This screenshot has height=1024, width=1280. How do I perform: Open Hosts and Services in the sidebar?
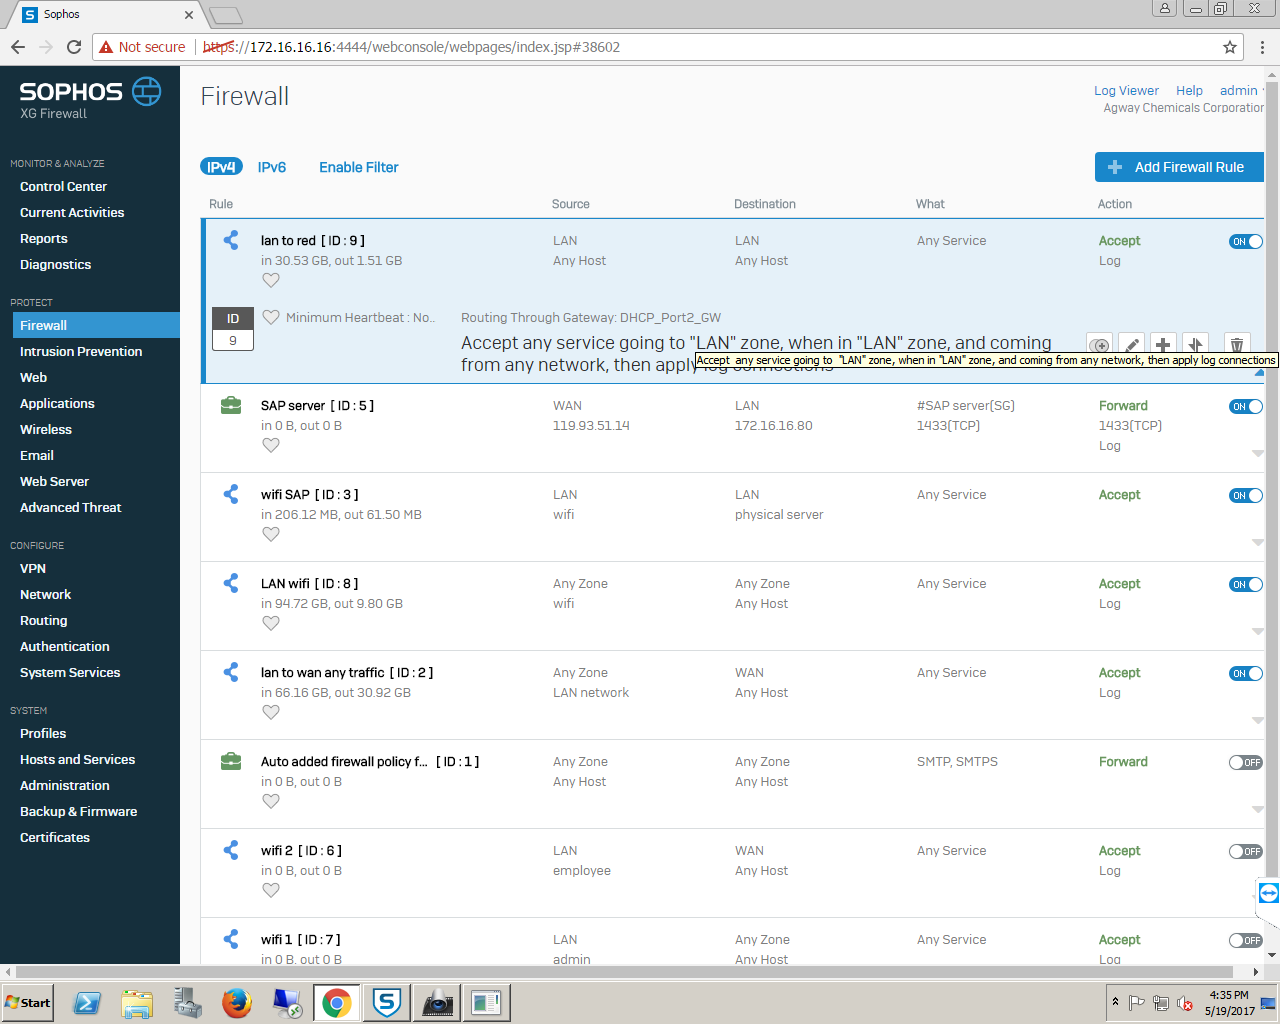pos(77,759)
